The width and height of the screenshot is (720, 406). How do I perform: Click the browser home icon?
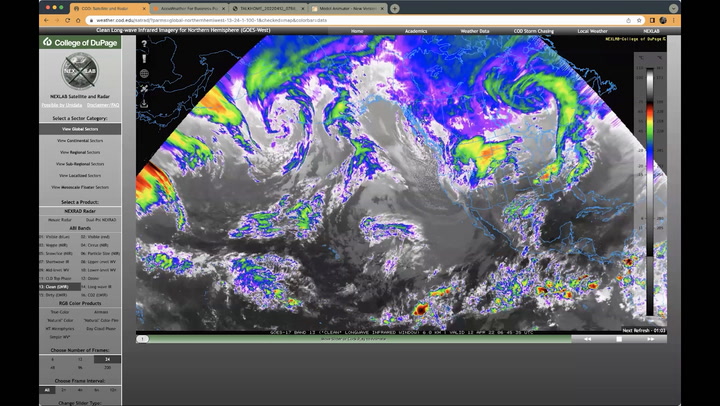click(78, 20)
